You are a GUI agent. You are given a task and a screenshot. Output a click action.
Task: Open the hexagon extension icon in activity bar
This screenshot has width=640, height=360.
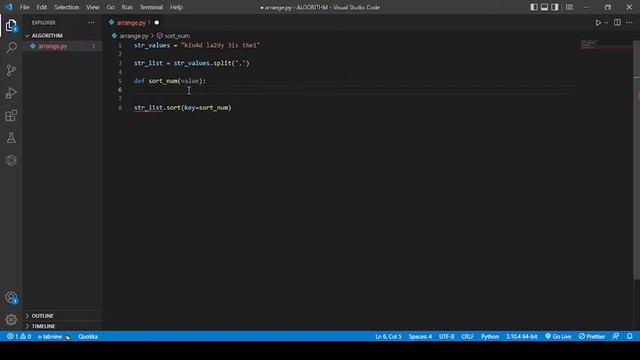tap(11, 160)
